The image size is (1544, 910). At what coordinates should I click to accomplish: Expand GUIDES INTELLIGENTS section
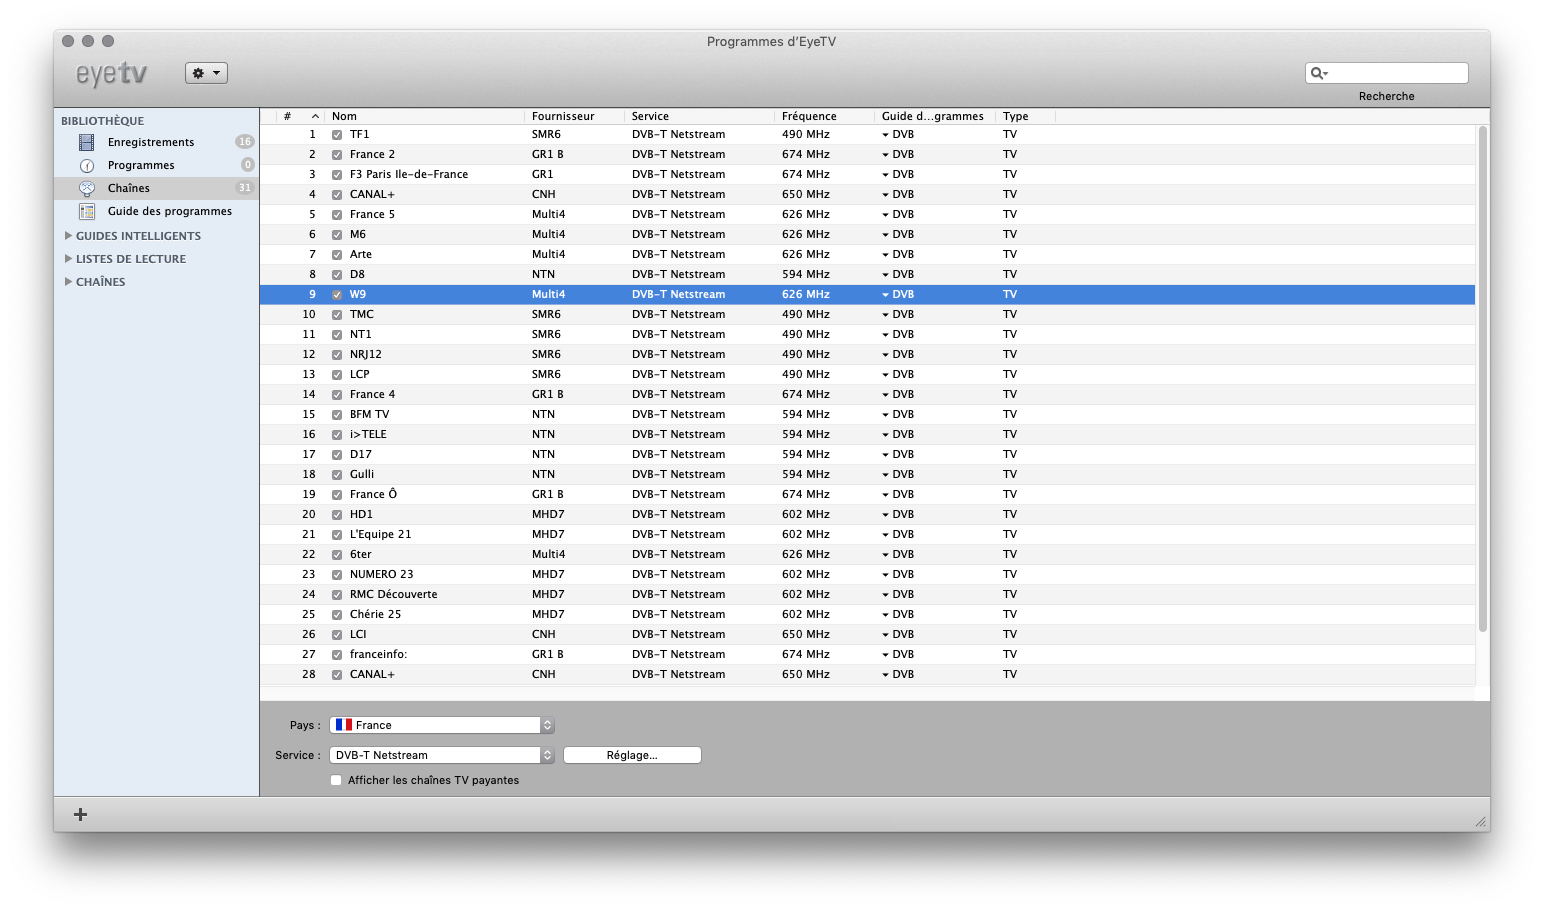pyautogui.click(x=68, y=236)
